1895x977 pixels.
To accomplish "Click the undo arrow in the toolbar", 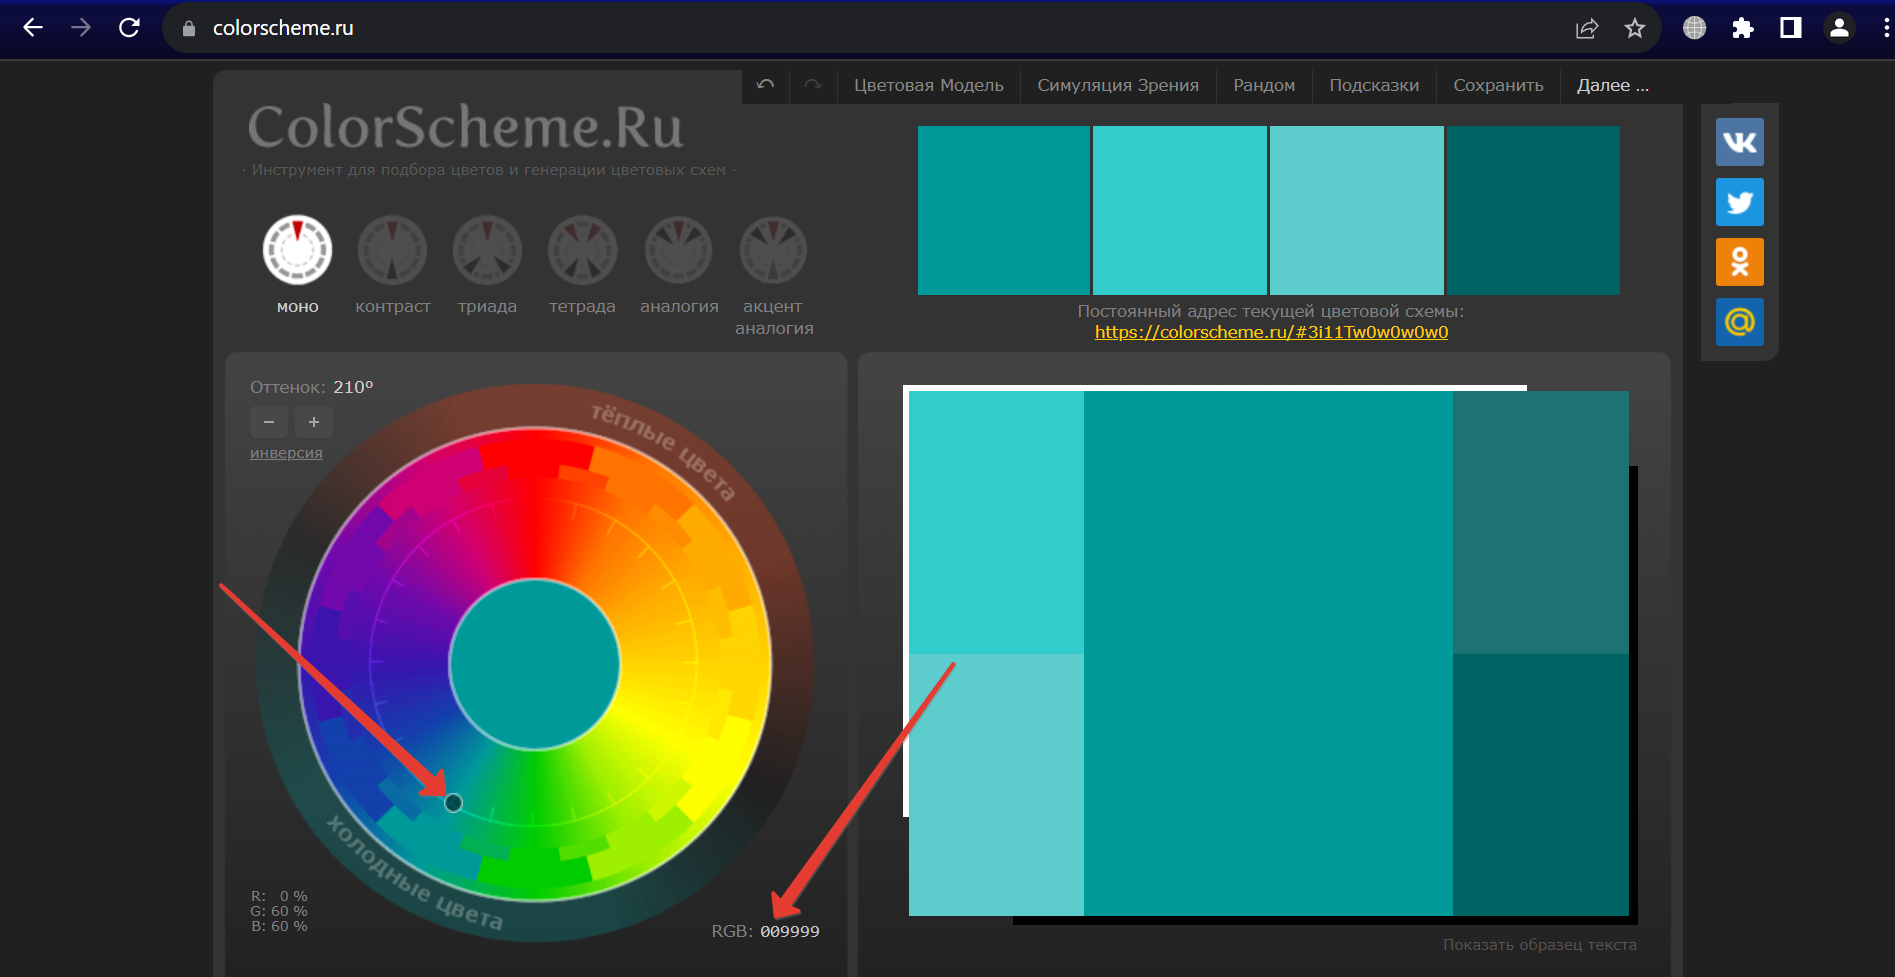I will pos(766,85).
